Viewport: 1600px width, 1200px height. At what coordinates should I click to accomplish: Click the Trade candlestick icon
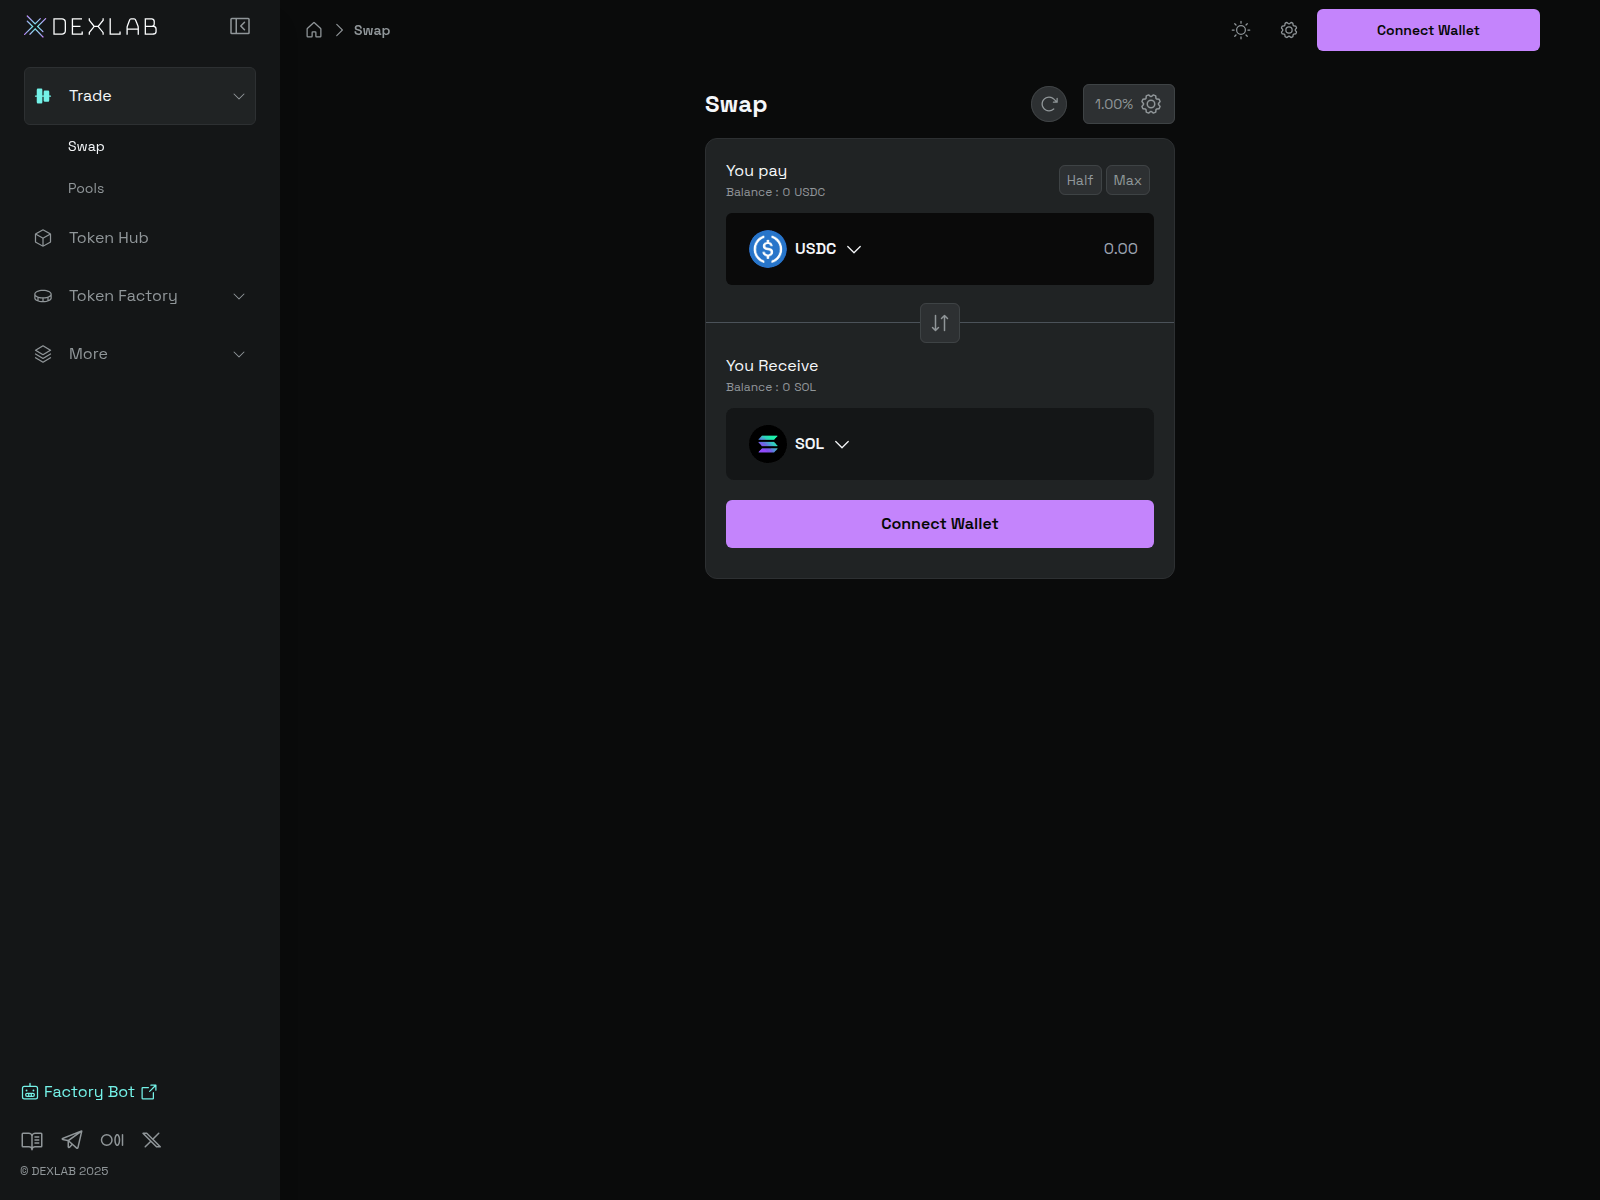(43, 96)
